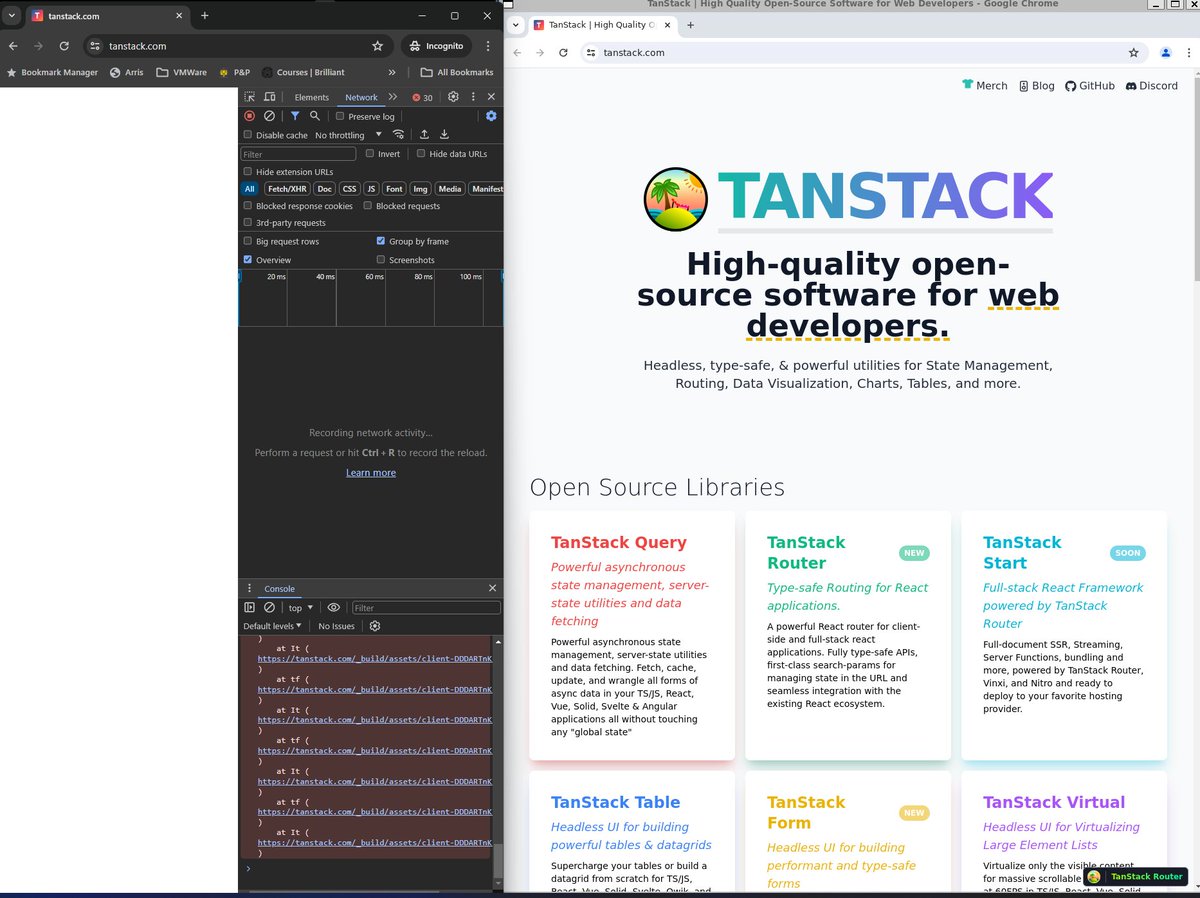
Task: Check the Invert filter checkbox
Action: tap(370, 153)
